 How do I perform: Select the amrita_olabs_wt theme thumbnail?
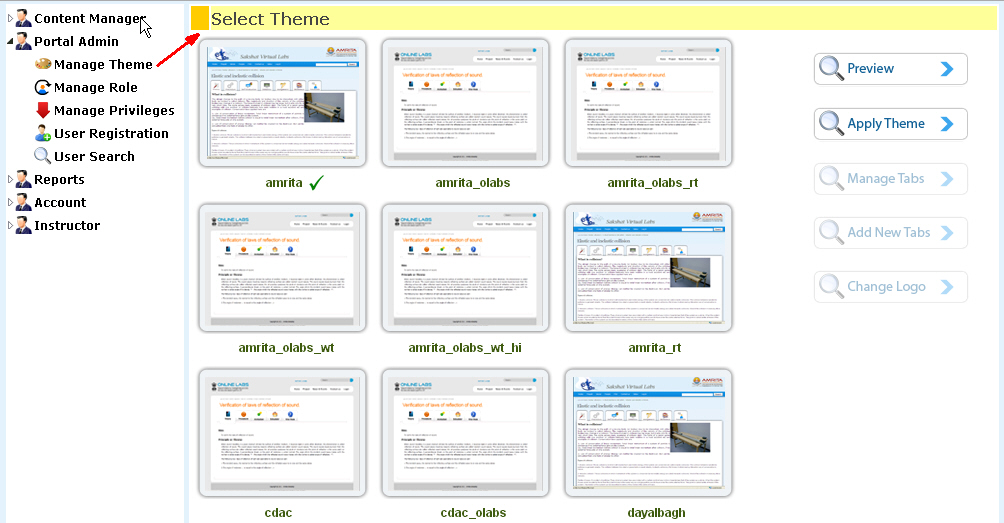pos(282,268)
